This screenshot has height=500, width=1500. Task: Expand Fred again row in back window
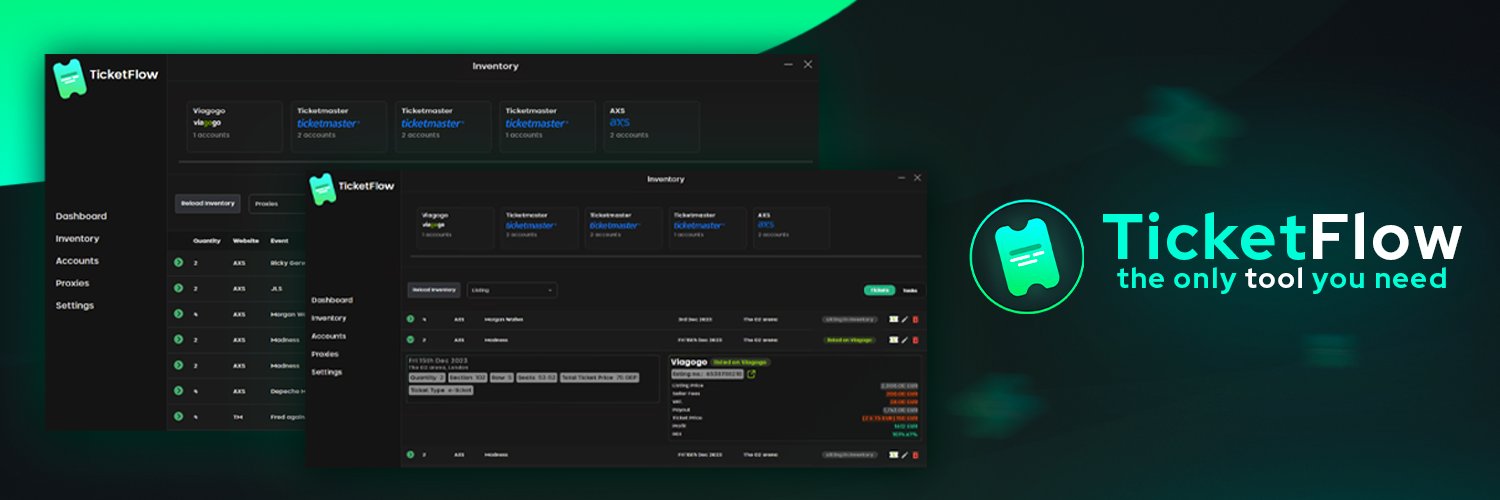[178, 415]
